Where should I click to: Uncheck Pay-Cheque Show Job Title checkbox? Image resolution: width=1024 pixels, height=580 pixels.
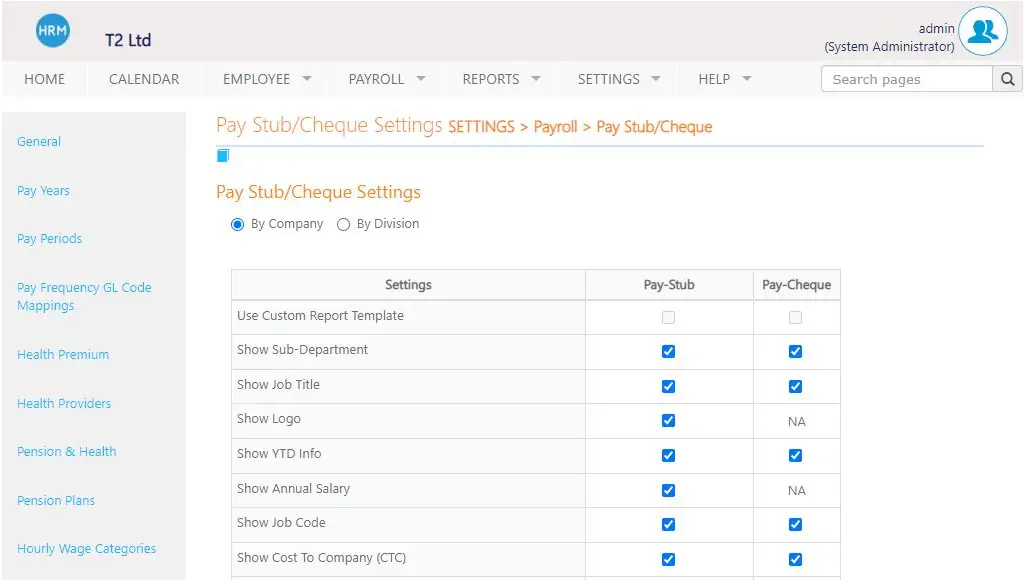point(795,387)
